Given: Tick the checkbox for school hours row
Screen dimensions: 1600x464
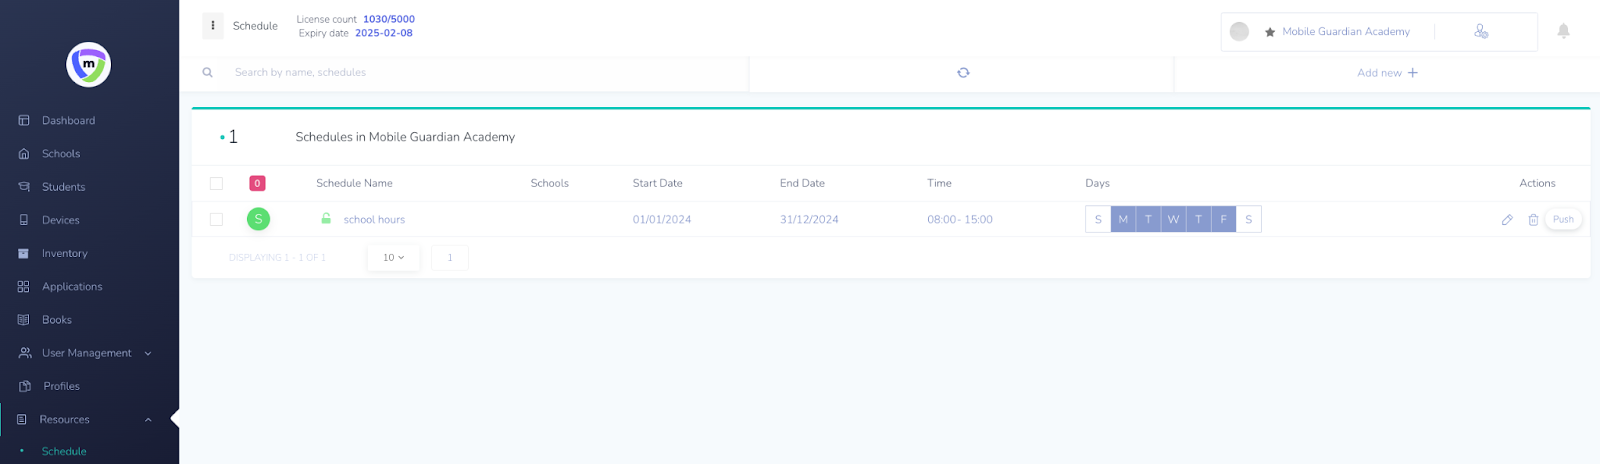Looking at the screenshot, I should point(216,220).
